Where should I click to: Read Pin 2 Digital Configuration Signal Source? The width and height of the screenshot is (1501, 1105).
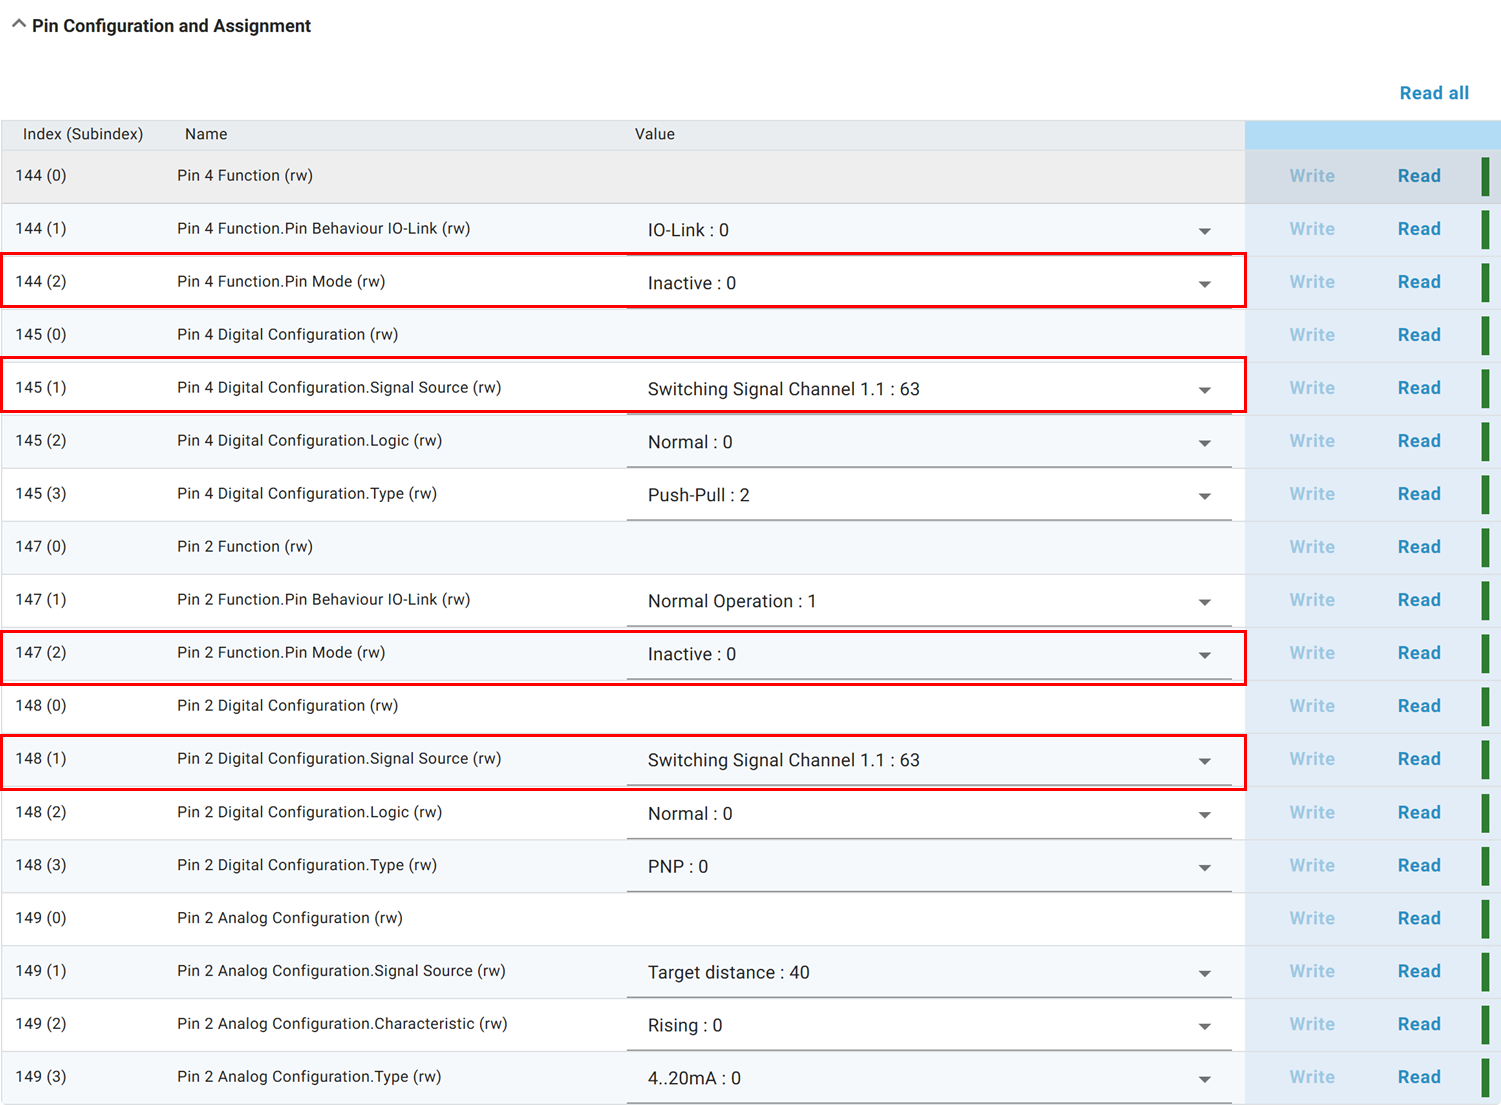coord(1418,759)
